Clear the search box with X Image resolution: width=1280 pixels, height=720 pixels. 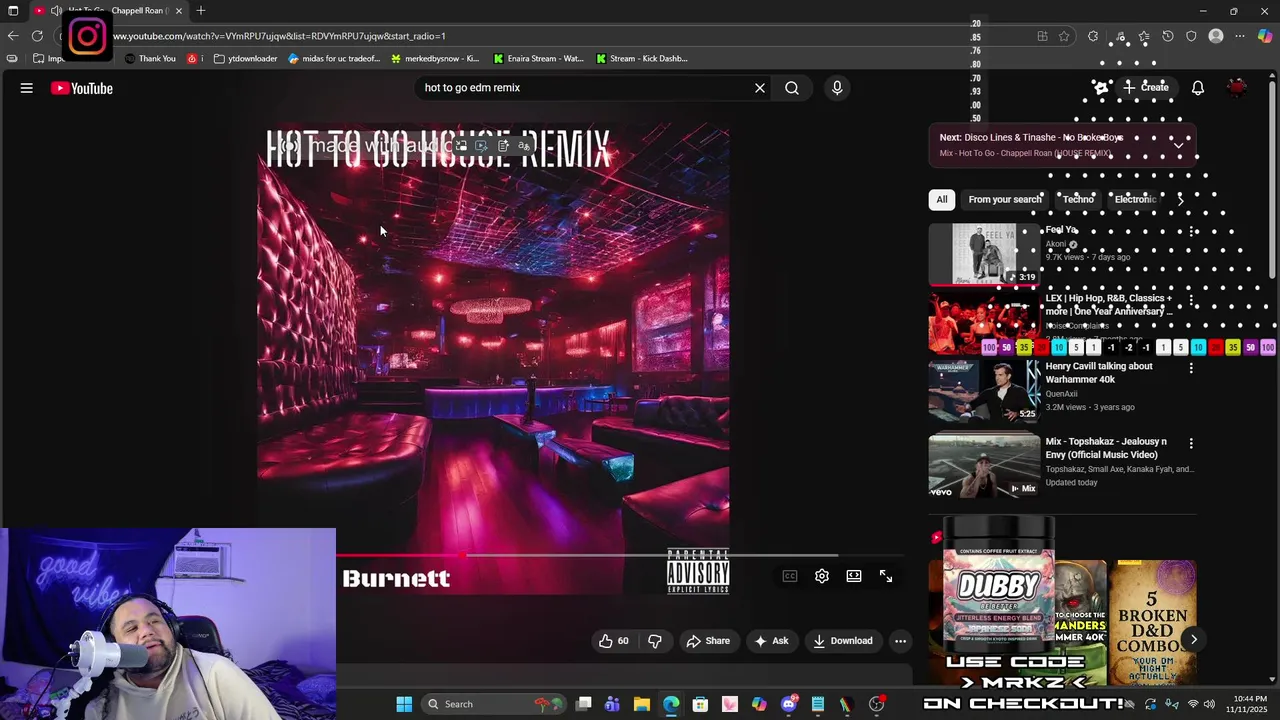[x=760, y=88]
